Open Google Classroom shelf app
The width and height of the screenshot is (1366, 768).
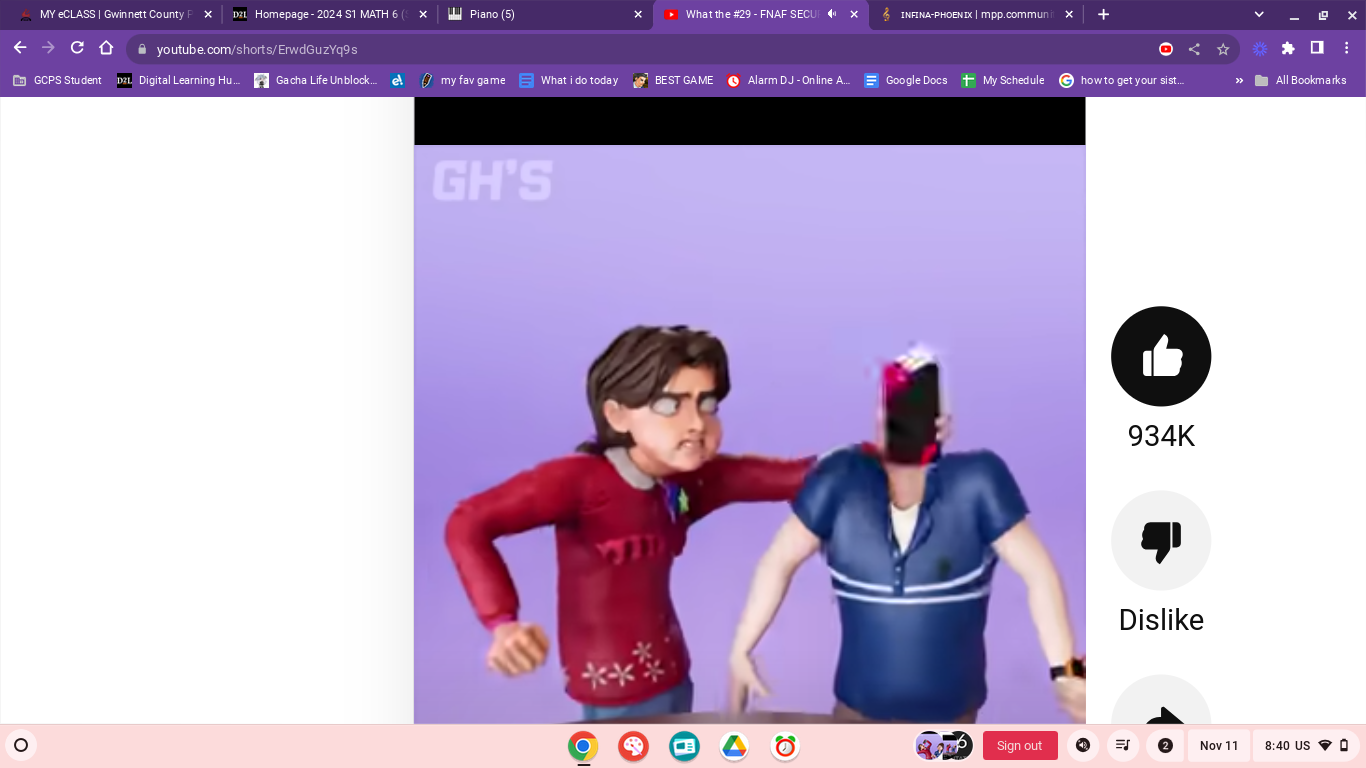pos(684,746)
